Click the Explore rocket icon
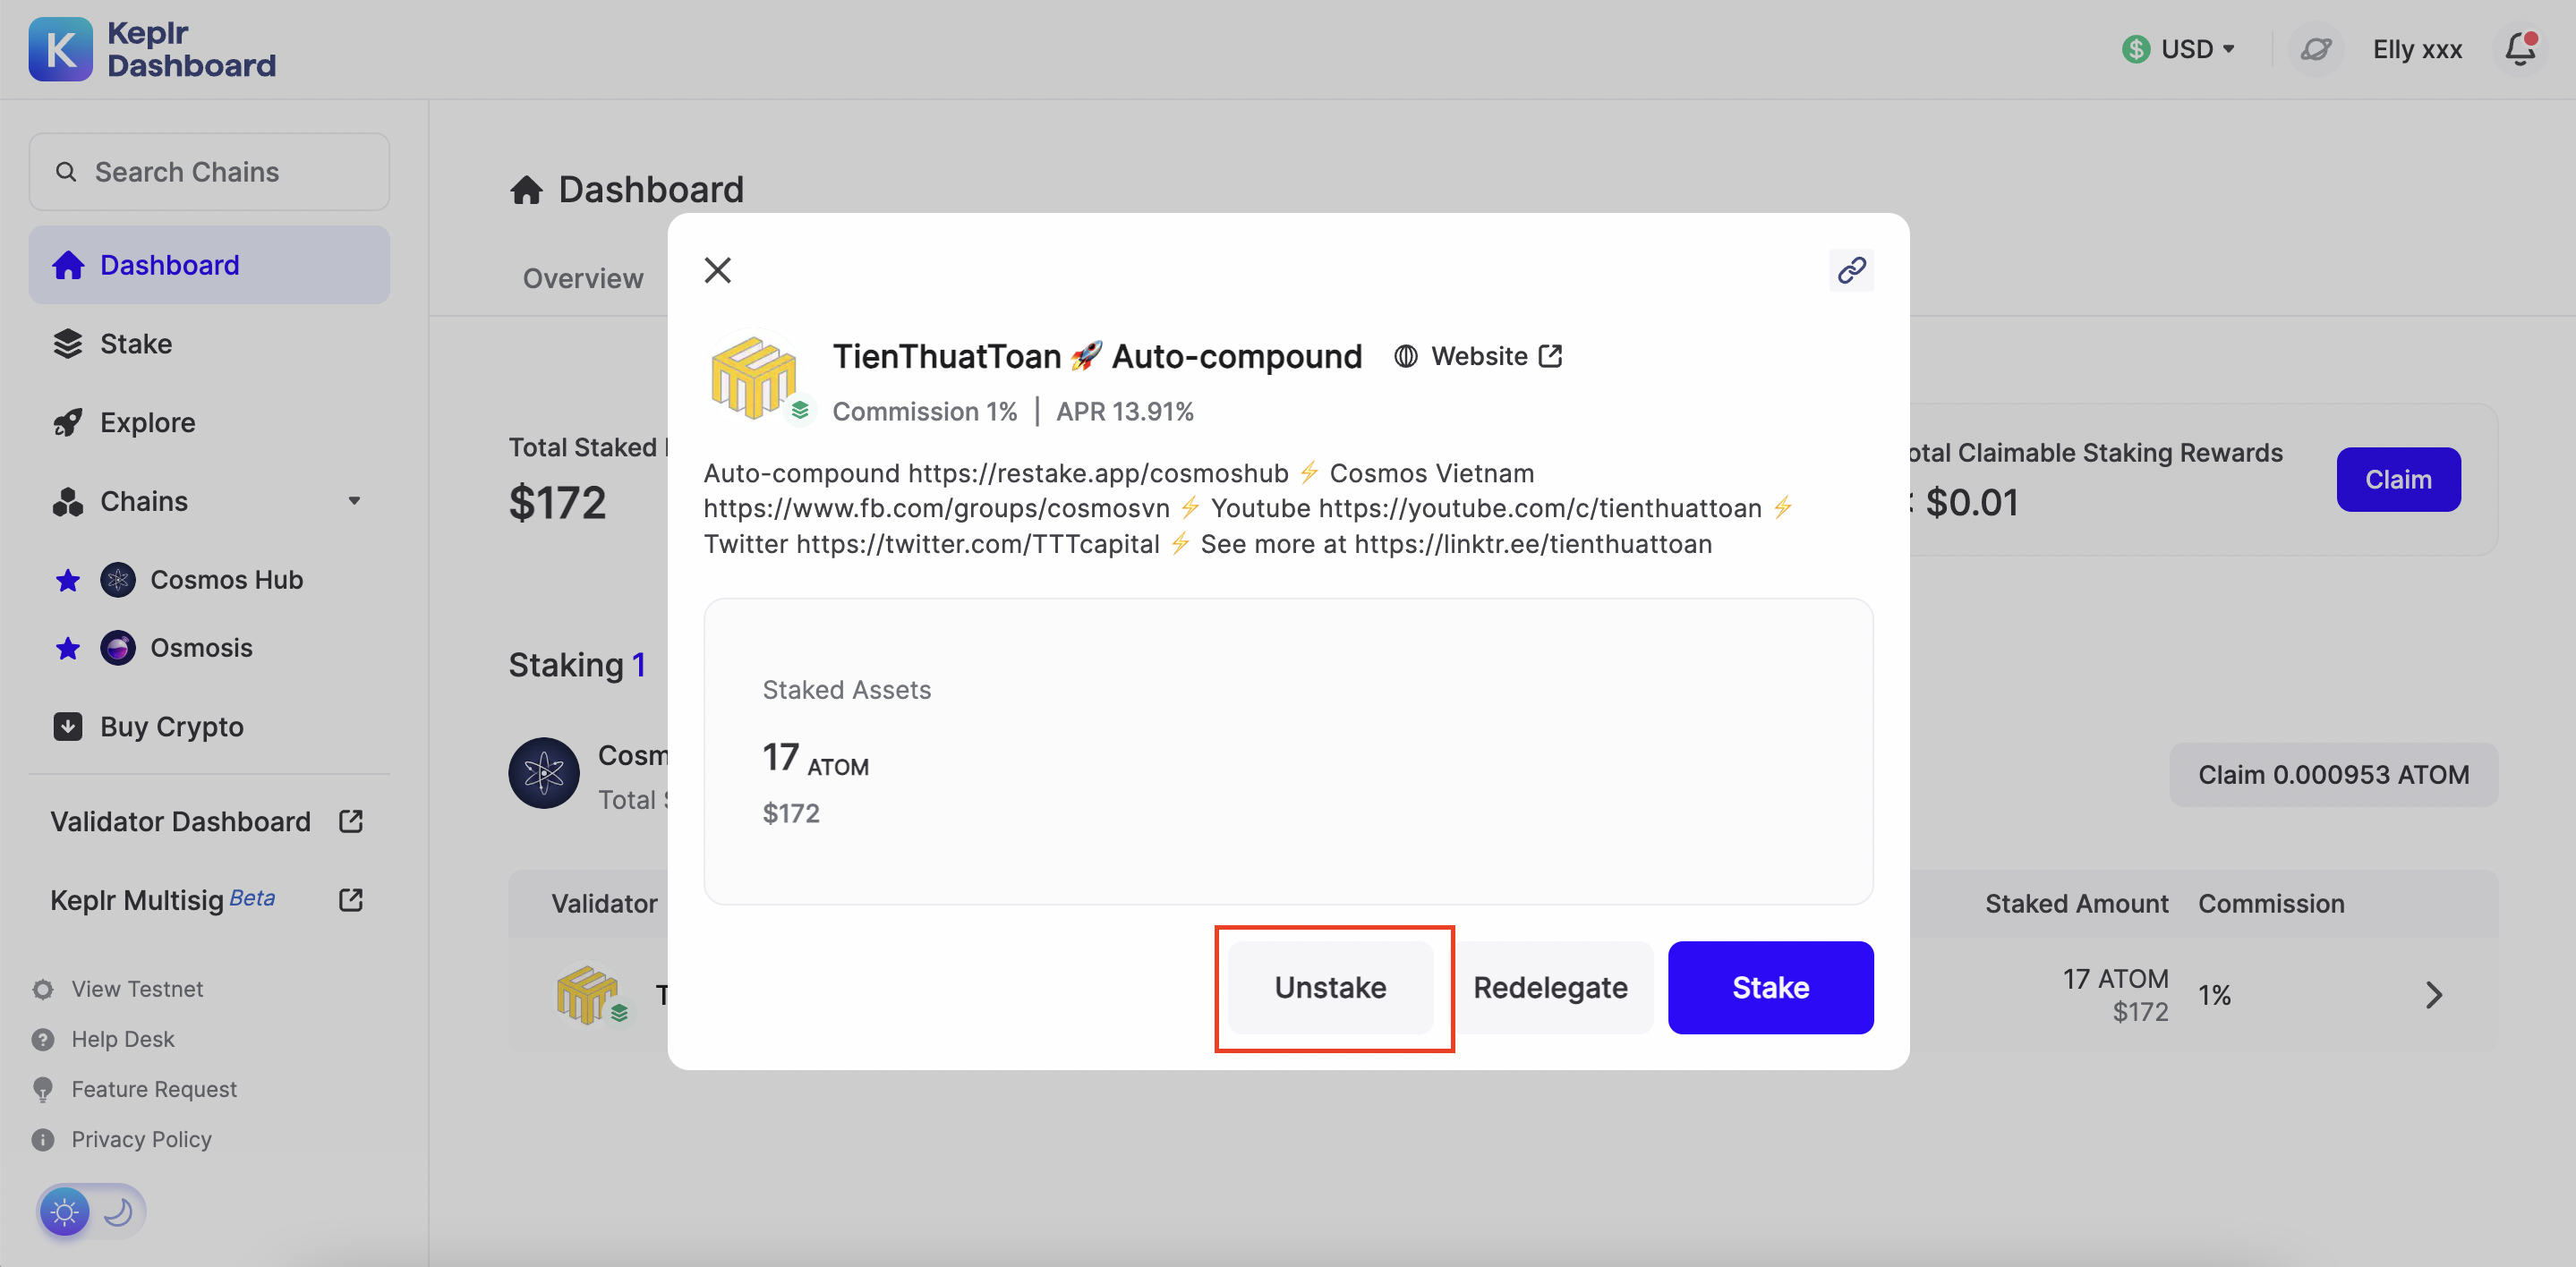Screen dimensions: 2576x1267 coord(65,421)
